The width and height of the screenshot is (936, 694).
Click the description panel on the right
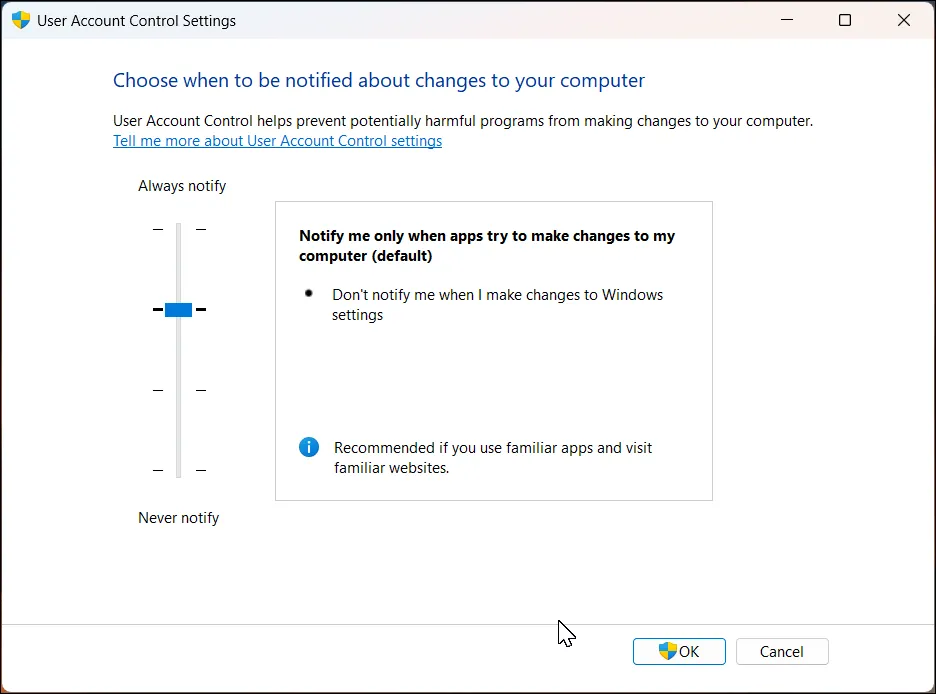tap(493, 380)
